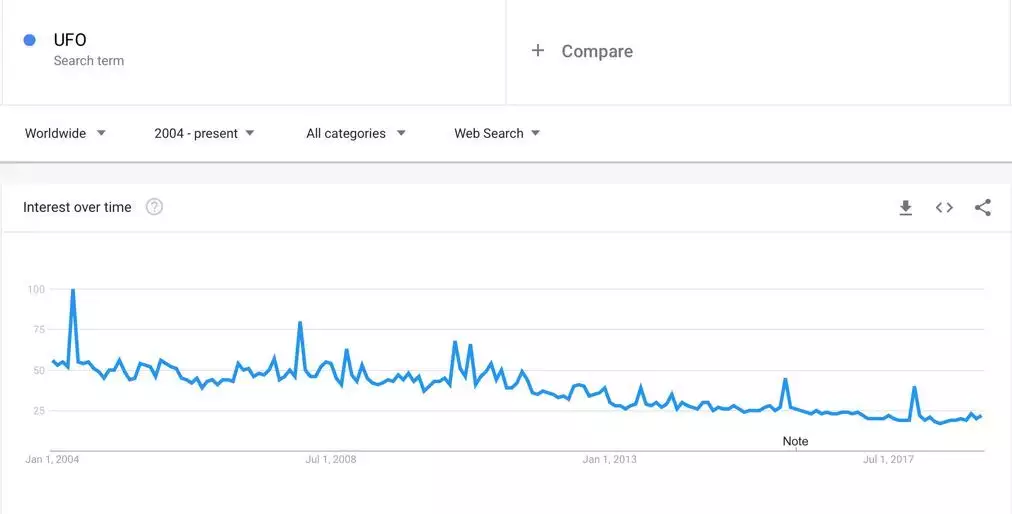Click the Compare text to add term
The image size is (1012, 514).
tap(597, 52)
